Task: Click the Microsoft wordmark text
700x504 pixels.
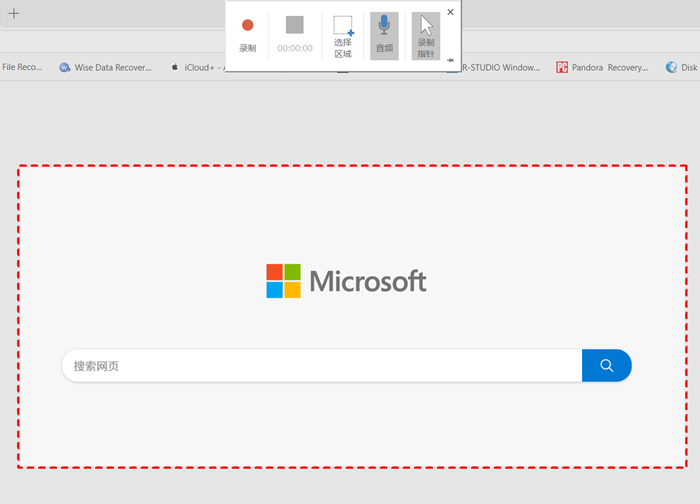Action: pos(368,282)
